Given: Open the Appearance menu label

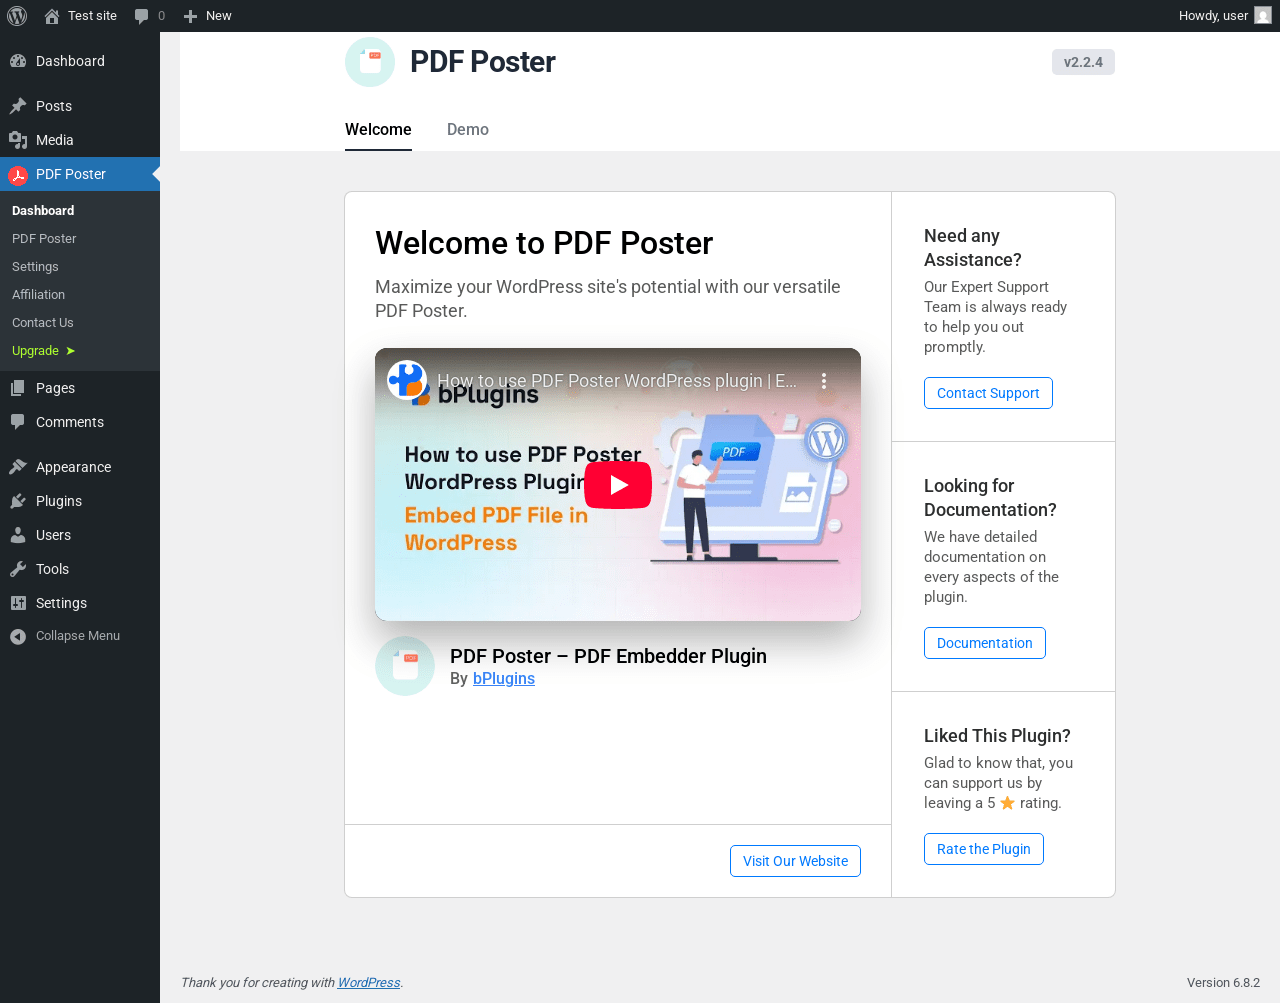Looking at the screenshot, I should click(73, 467).
